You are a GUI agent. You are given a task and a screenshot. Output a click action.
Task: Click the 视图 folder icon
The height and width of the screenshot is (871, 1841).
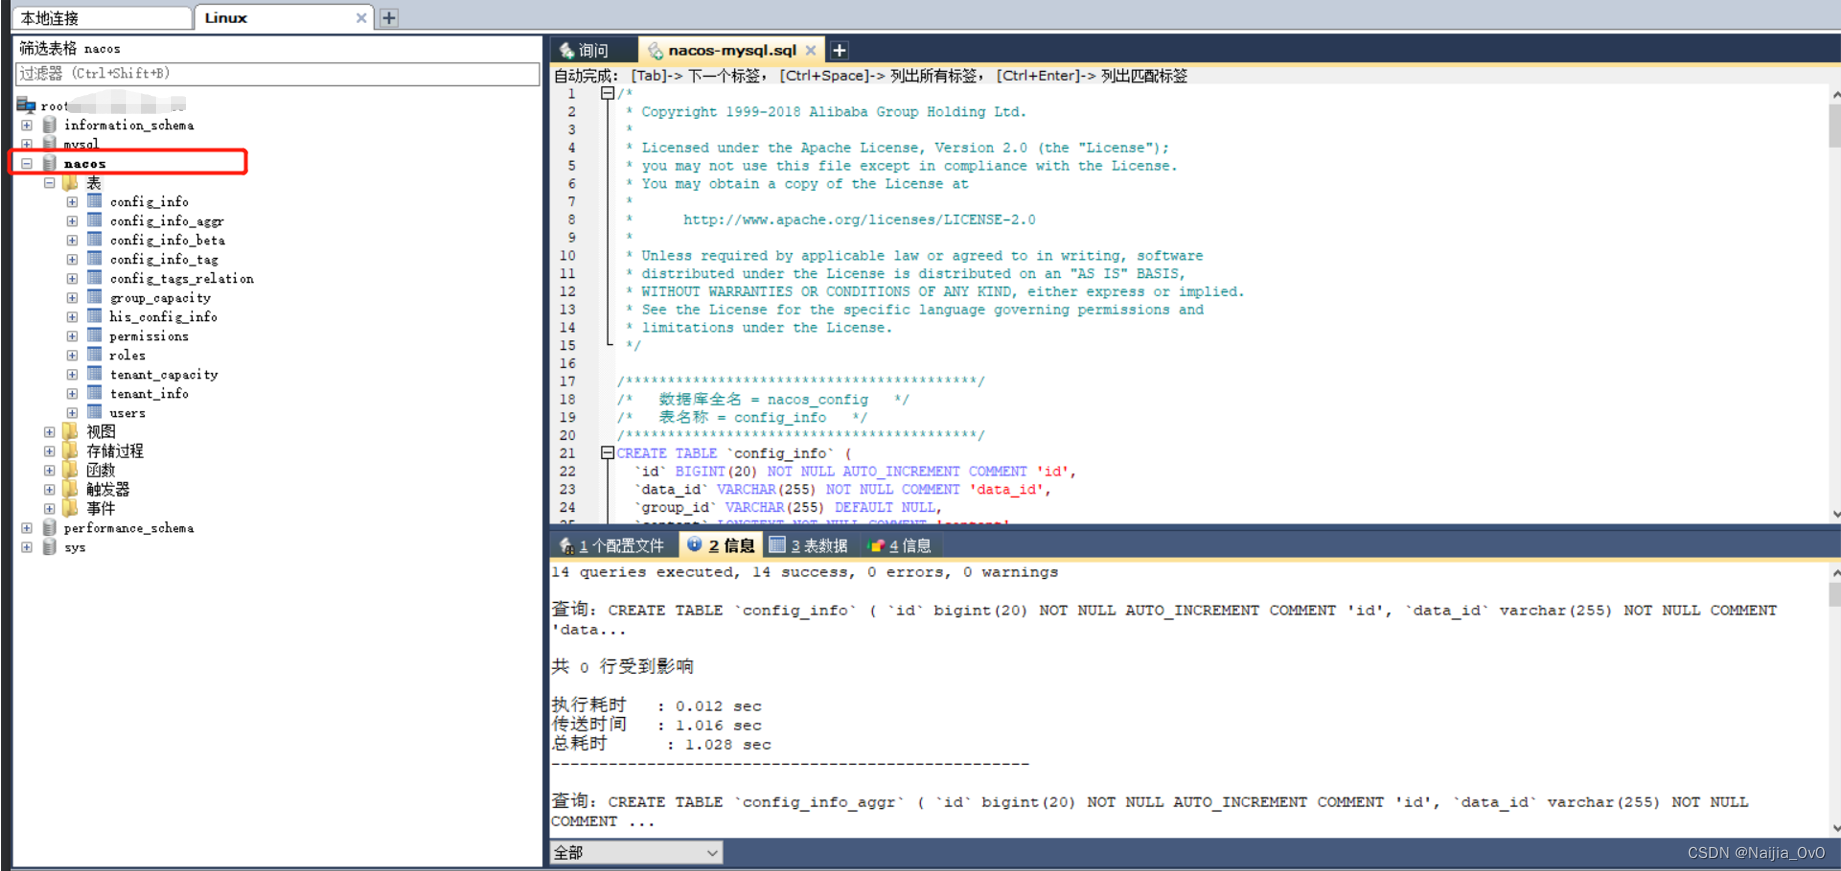(x=71, y=431)
